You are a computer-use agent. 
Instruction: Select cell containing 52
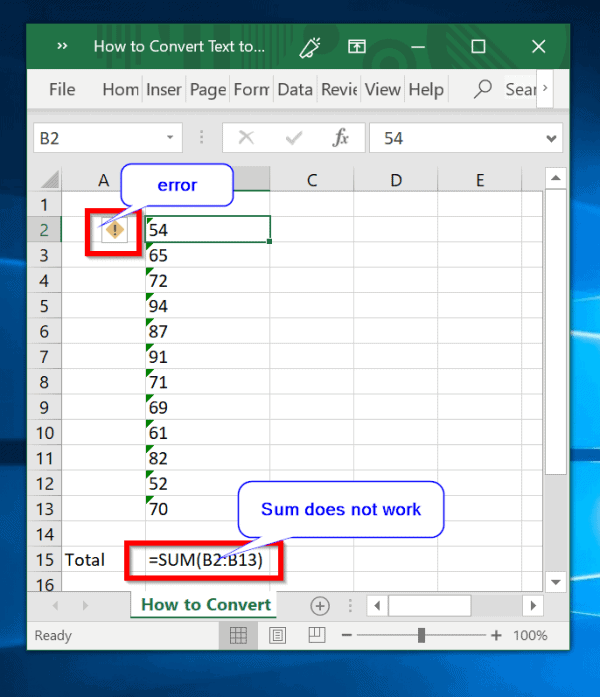[208, 483]
